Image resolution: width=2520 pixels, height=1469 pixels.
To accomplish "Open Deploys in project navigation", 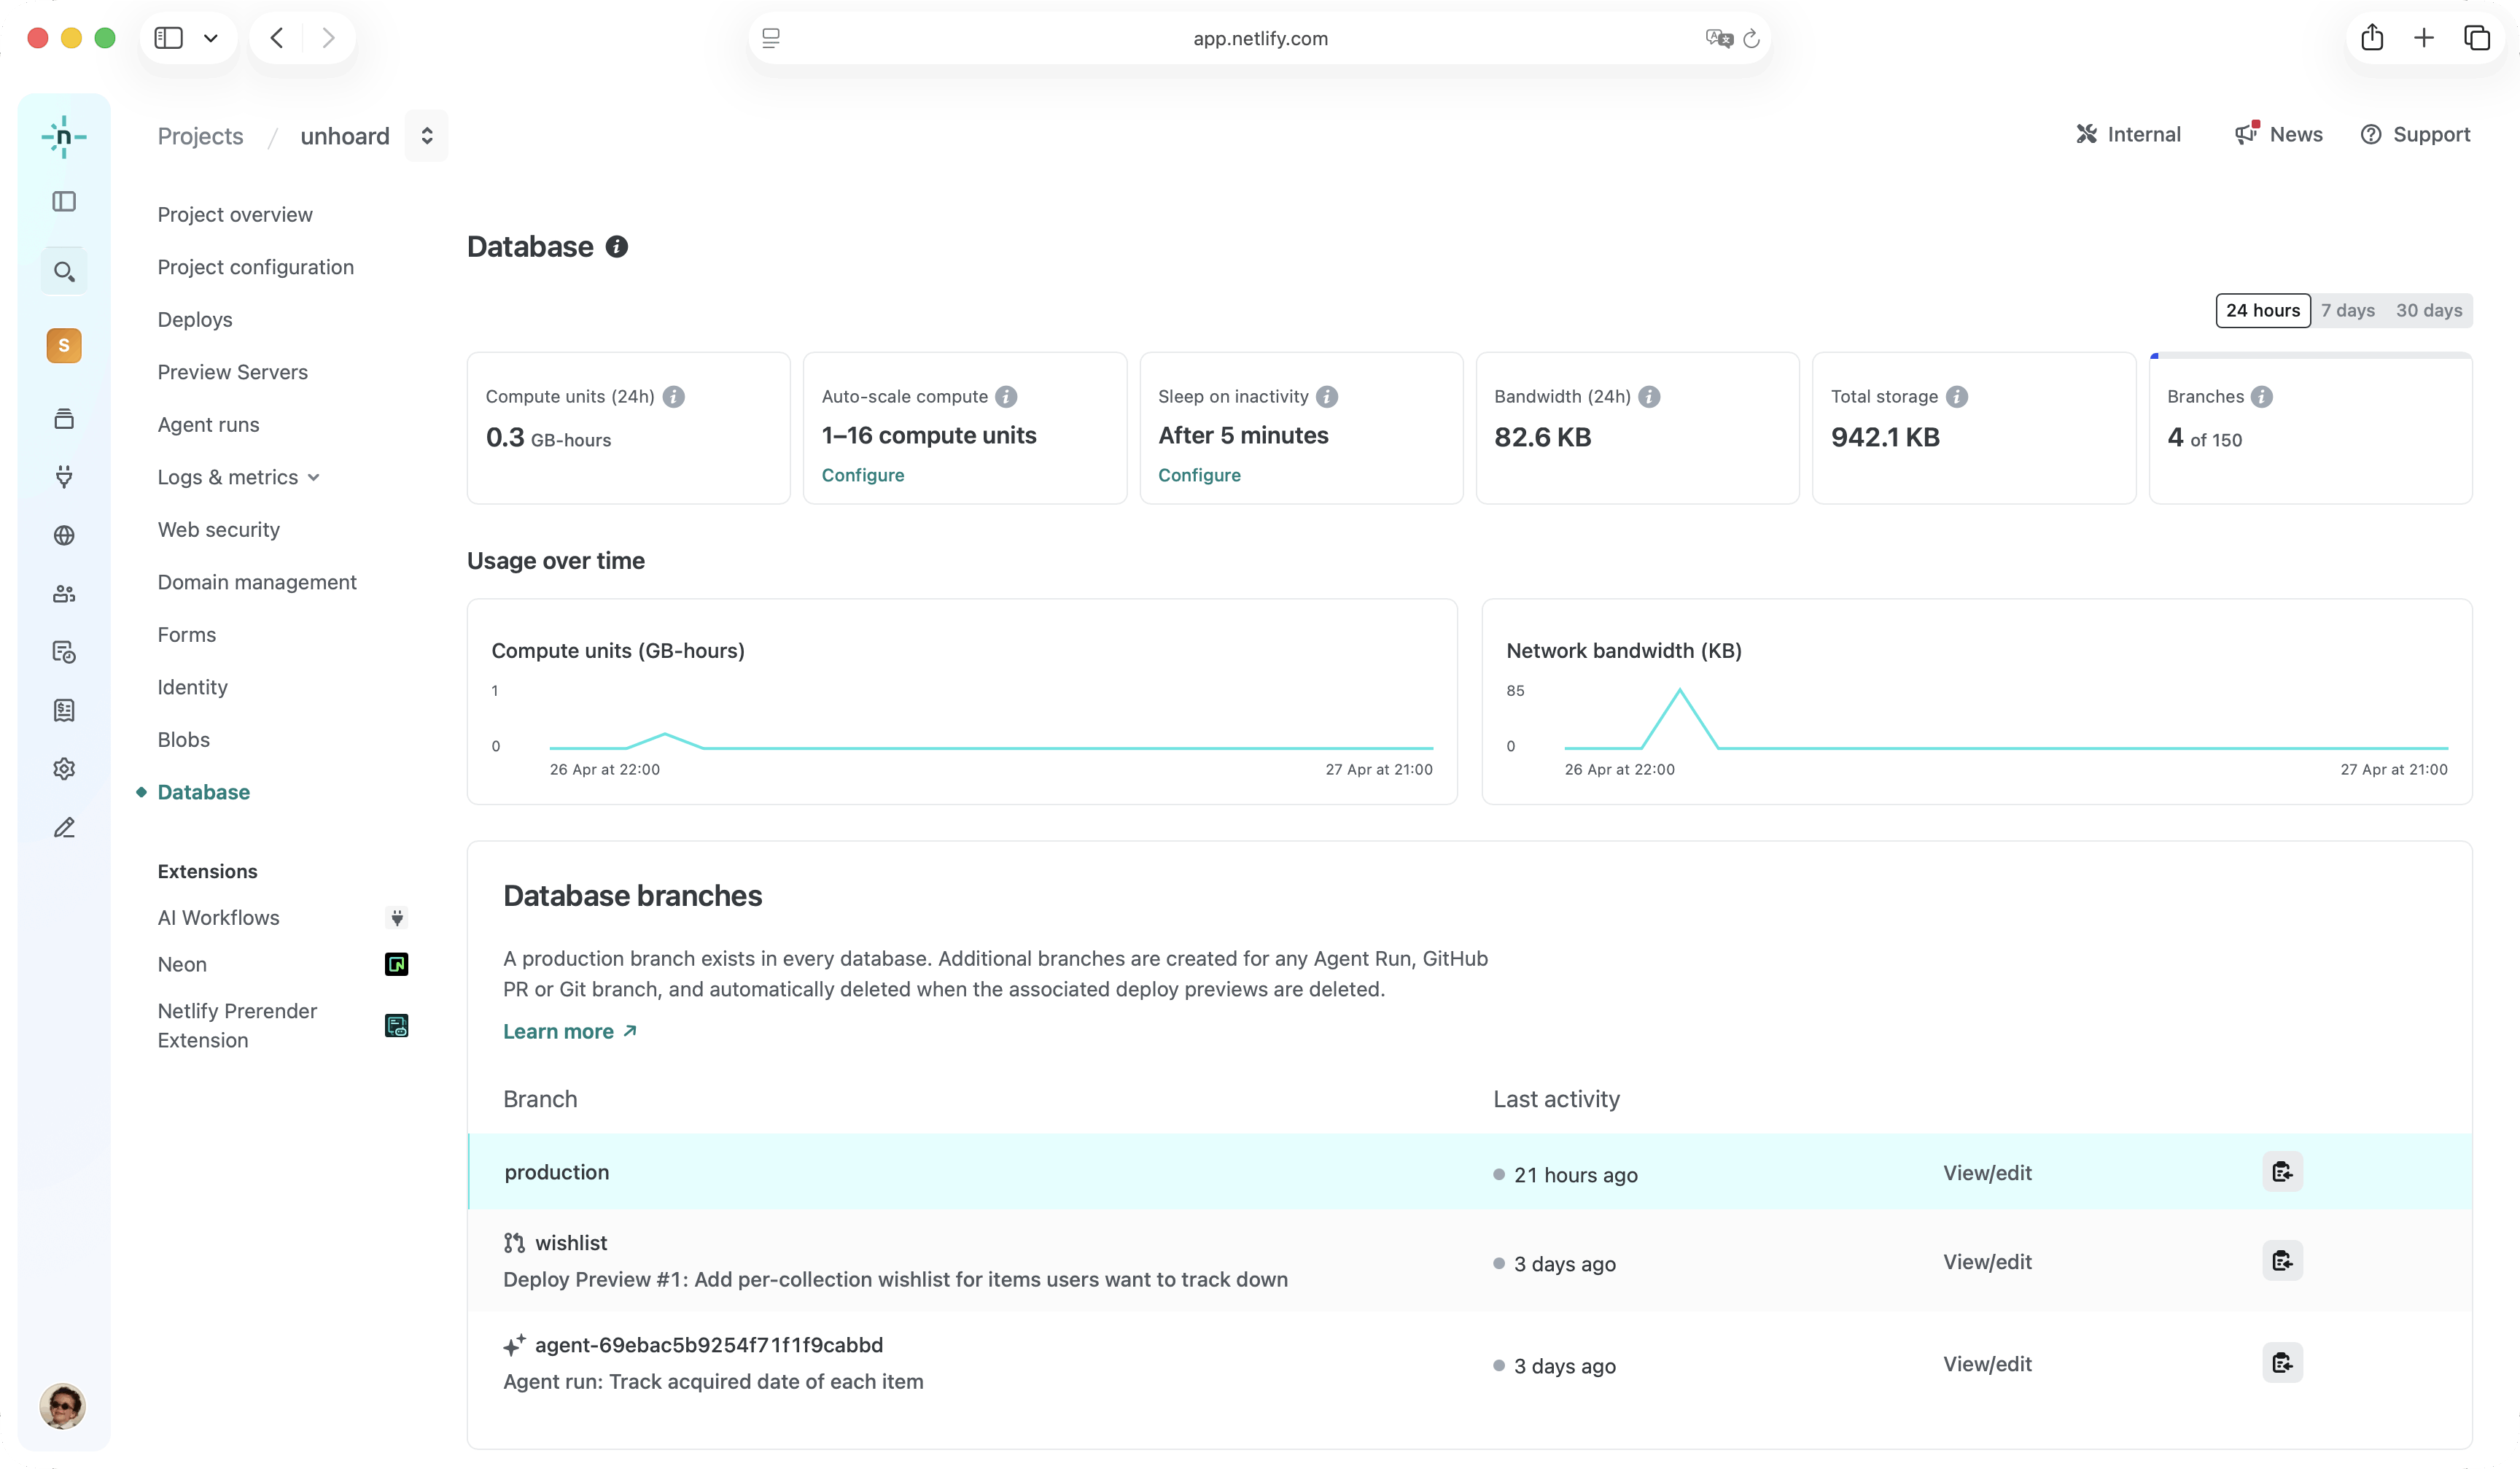I will pyautogui.click(x=195, y=320).
